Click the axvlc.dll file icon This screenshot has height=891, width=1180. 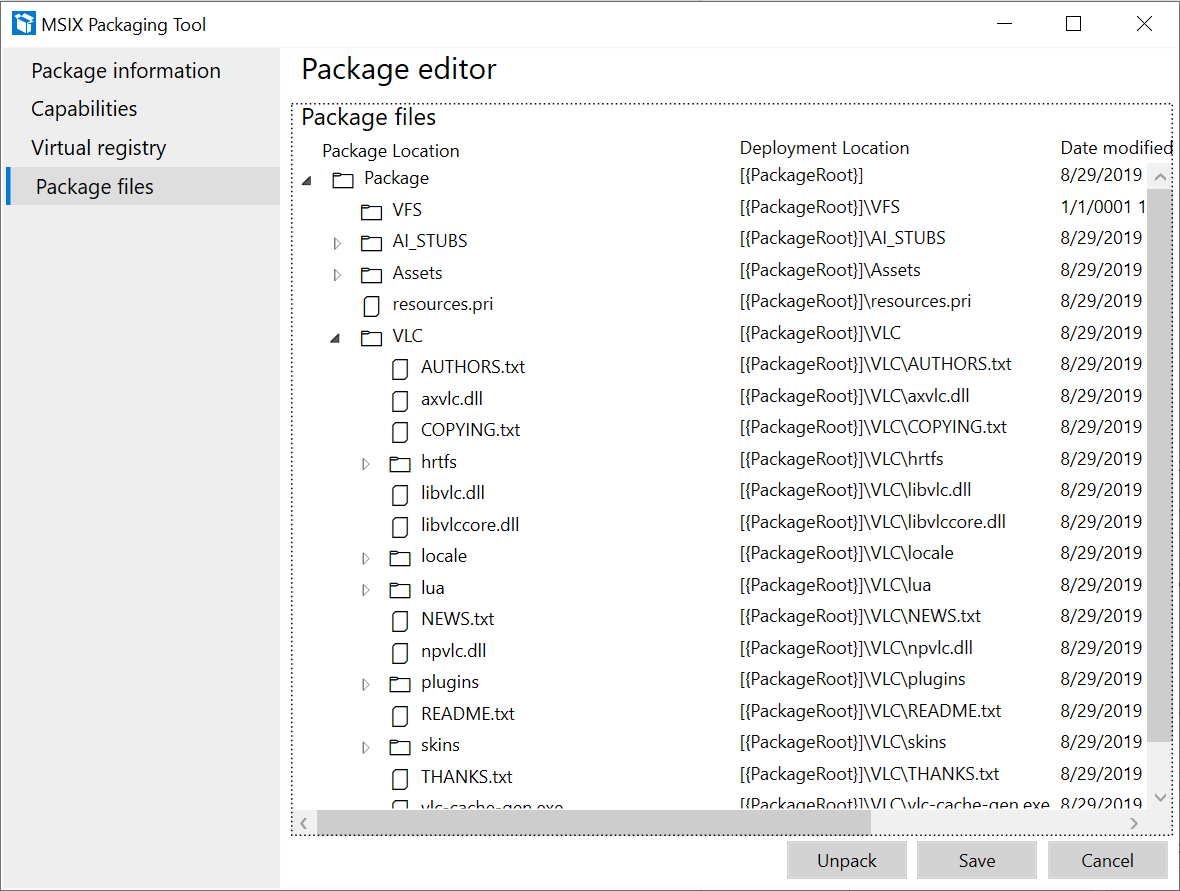(x=400, y=400)
